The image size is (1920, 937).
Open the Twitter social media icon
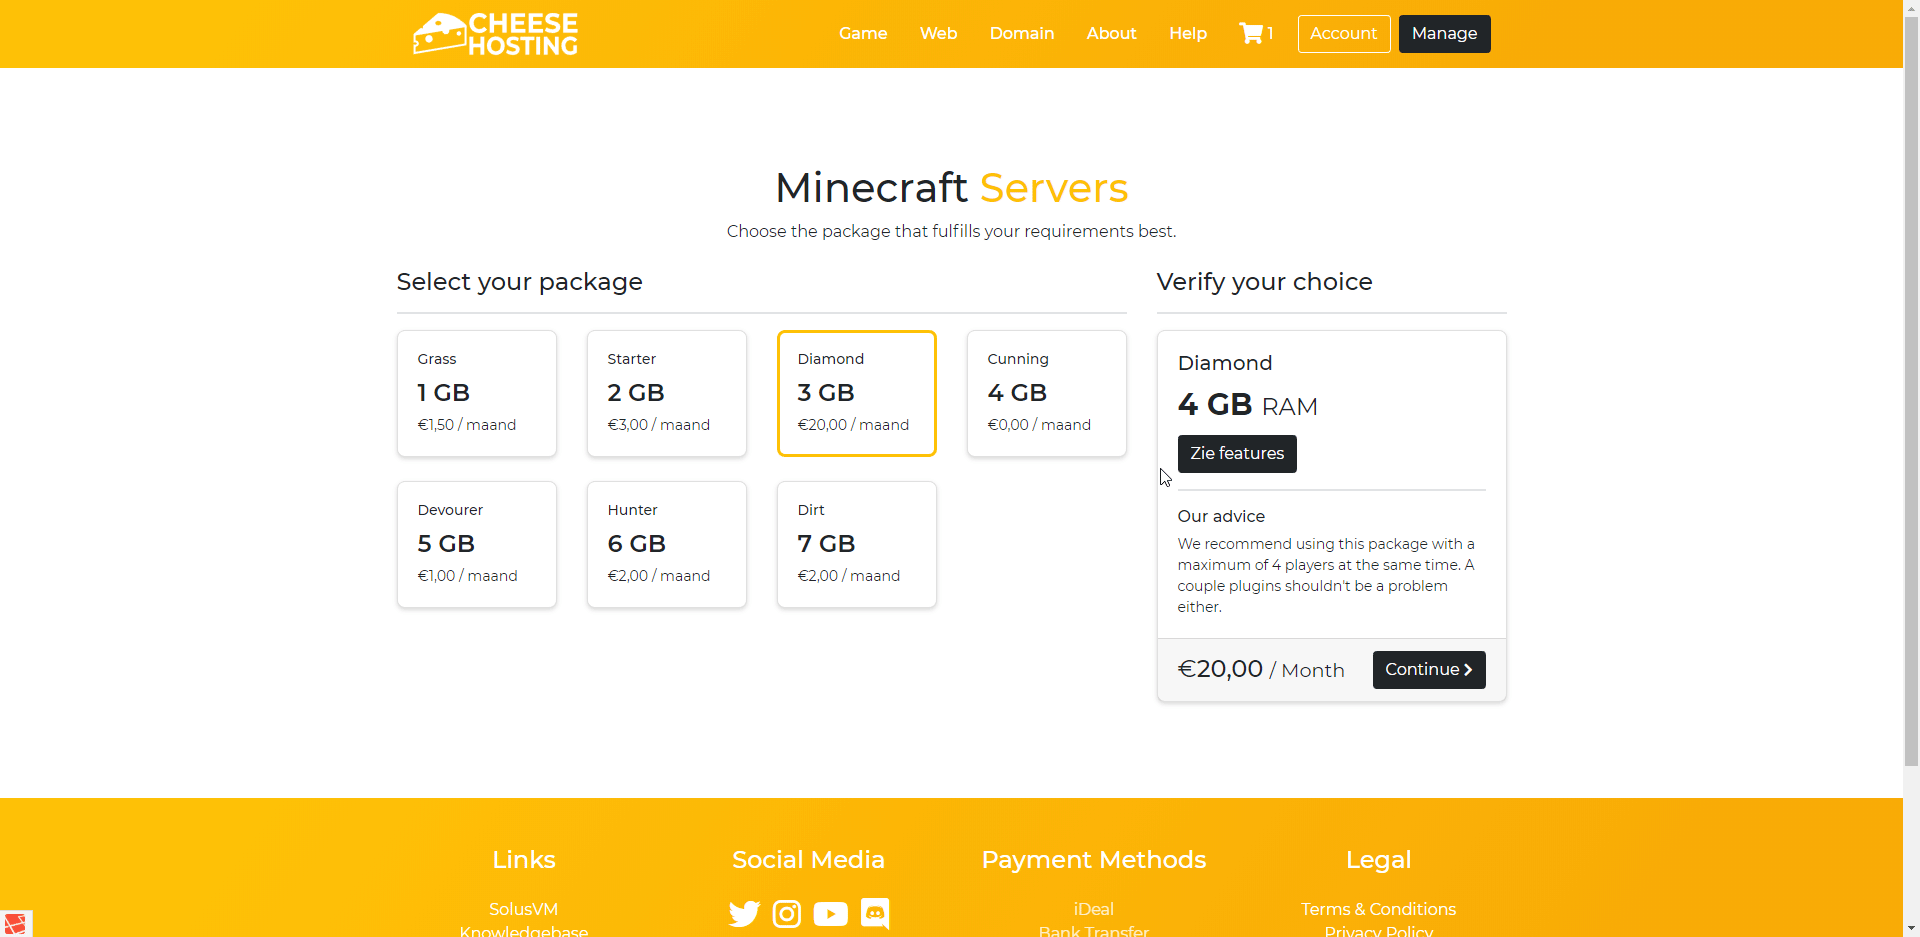coord(744,914)
